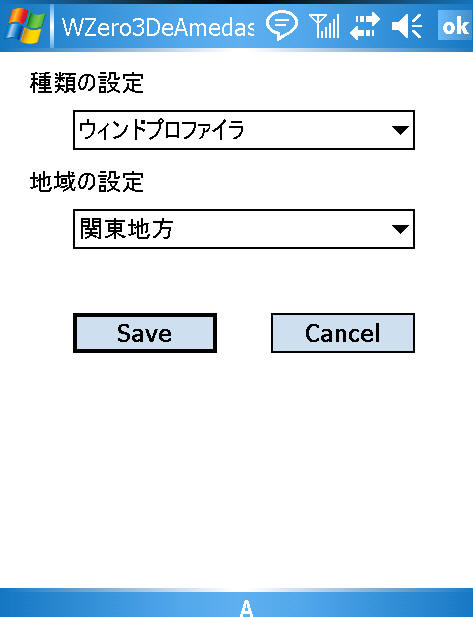Click the blank space between Save and Cancel
The width and height of the screenshot is (473, 617).
244,333
